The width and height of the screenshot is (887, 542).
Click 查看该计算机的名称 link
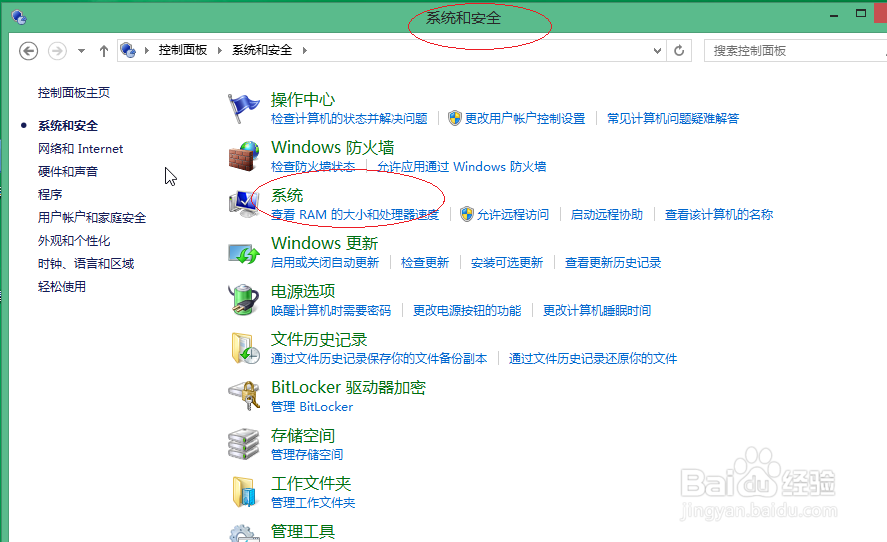click(719, 214)
